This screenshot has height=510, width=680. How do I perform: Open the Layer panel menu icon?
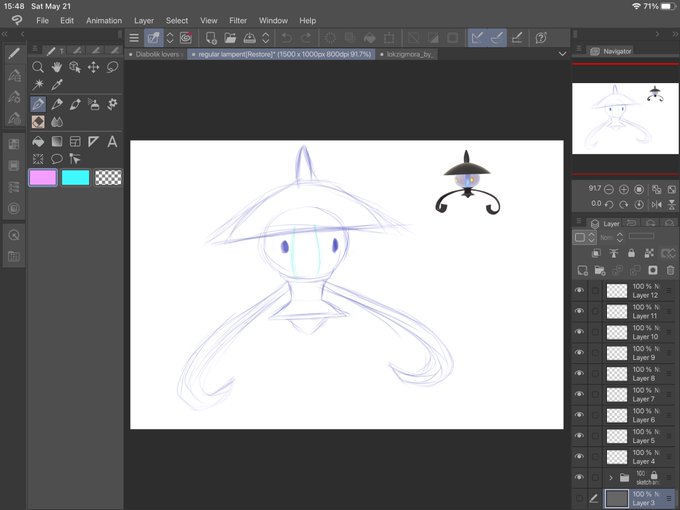pos(579,222)
